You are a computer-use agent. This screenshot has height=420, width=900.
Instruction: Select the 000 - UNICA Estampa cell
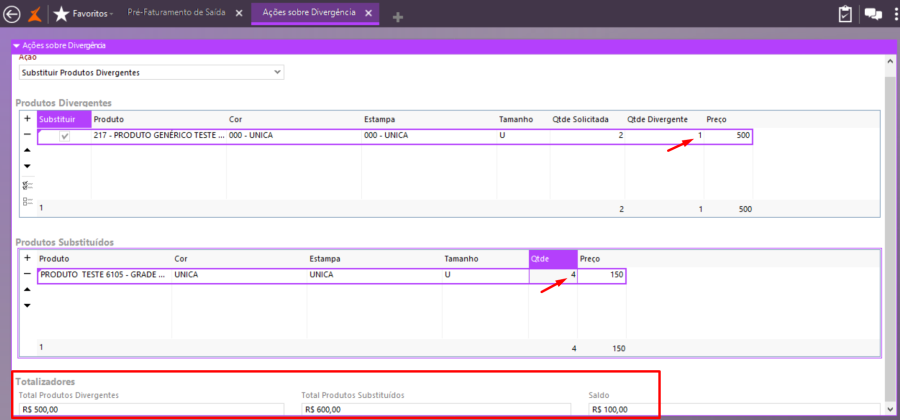[x=429, y=137]
